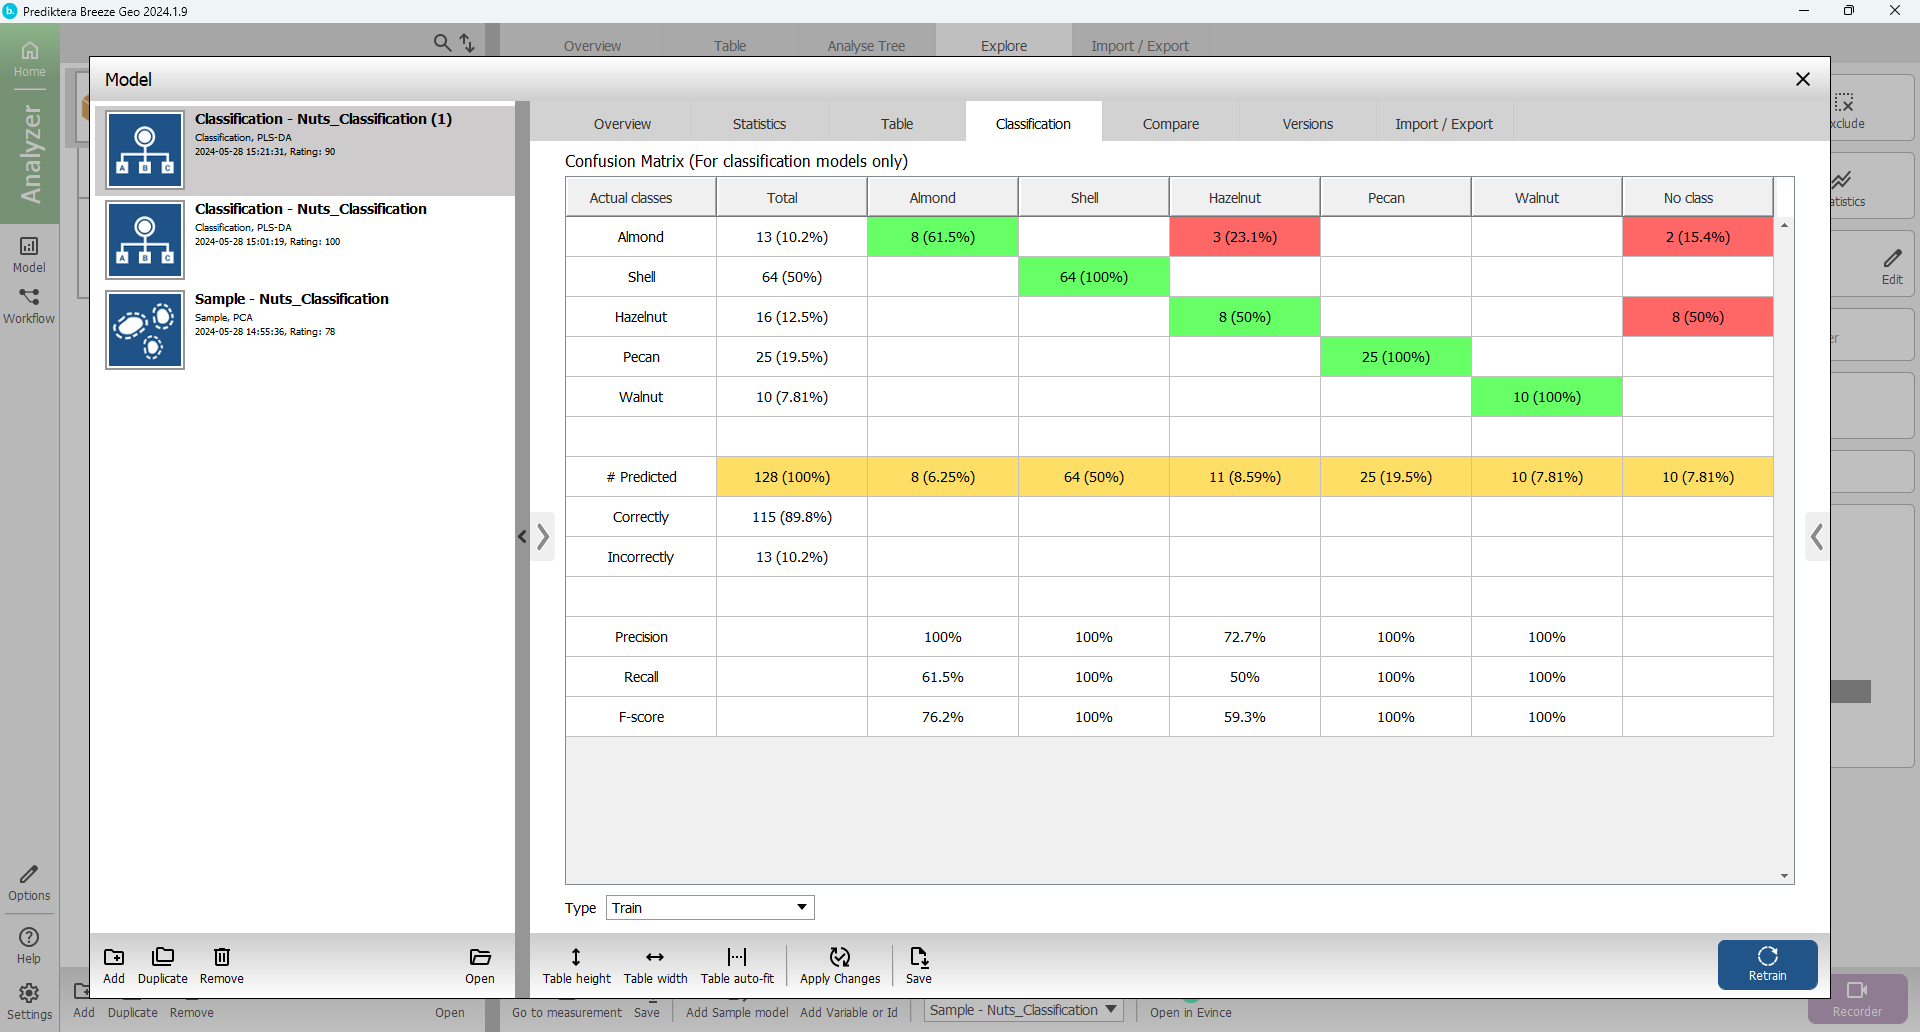1920x1032 pixels.
Task: Open the Type dropdown showing Train
Action: coord(709,907)
